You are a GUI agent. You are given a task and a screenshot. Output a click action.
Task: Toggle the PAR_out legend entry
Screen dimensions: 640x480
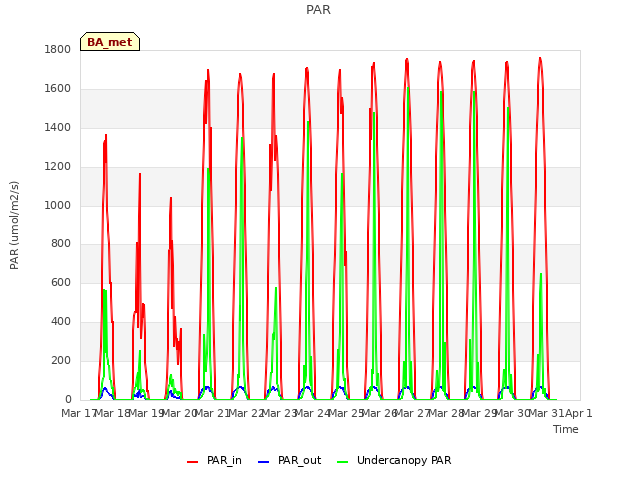290,460
